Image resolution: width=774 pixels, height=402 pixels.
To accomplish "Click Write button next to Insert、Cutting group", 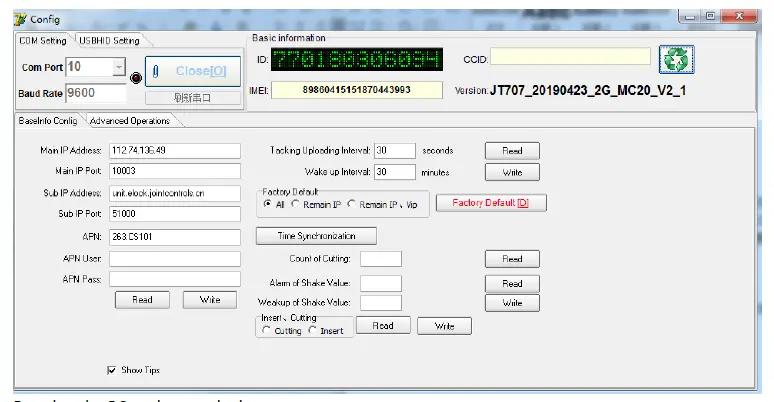I will pyautogui.click(x=444, y=326).
